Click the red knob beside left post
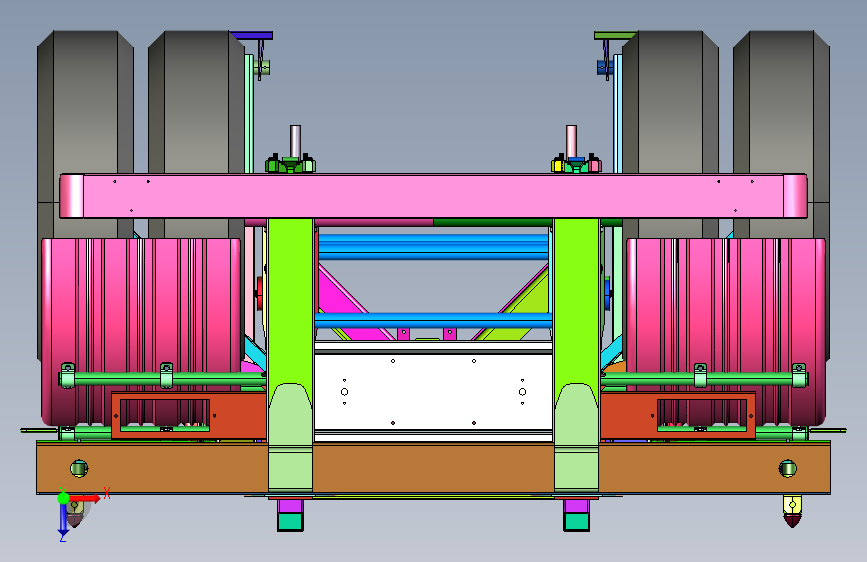Viewport: 867px width, 562px height. coord(259,292)
